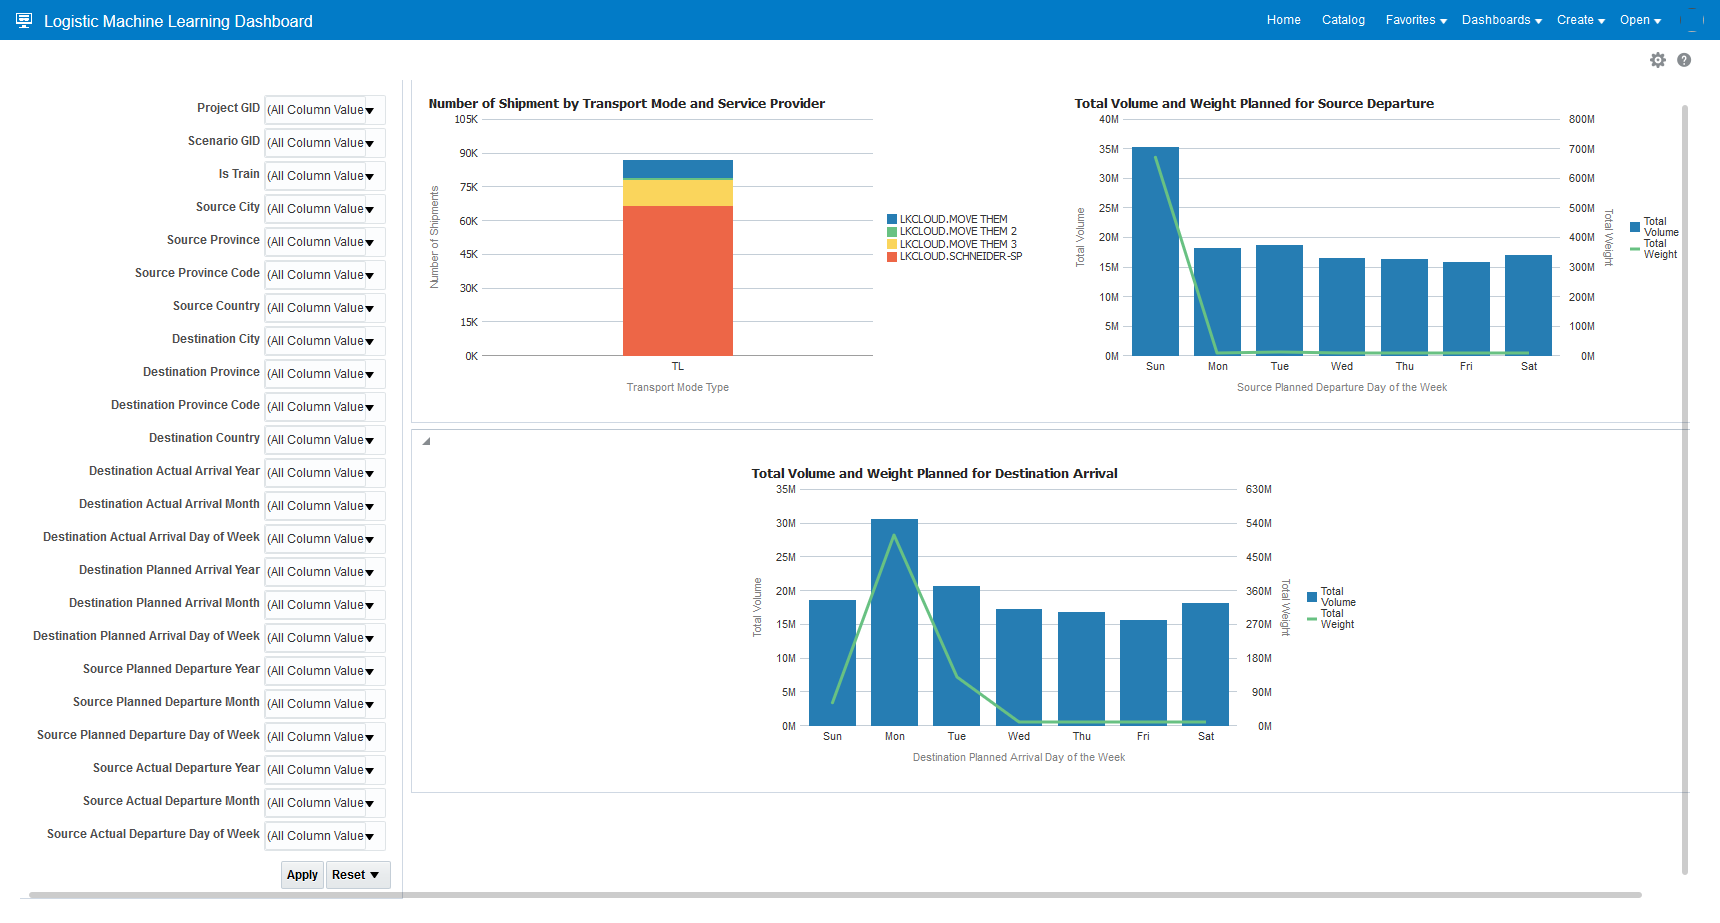Image resolution: width=1720 pixels, height=923 pixels.
Task: Open the Source City filter dropdown
Action: click(x=369, y=209)
